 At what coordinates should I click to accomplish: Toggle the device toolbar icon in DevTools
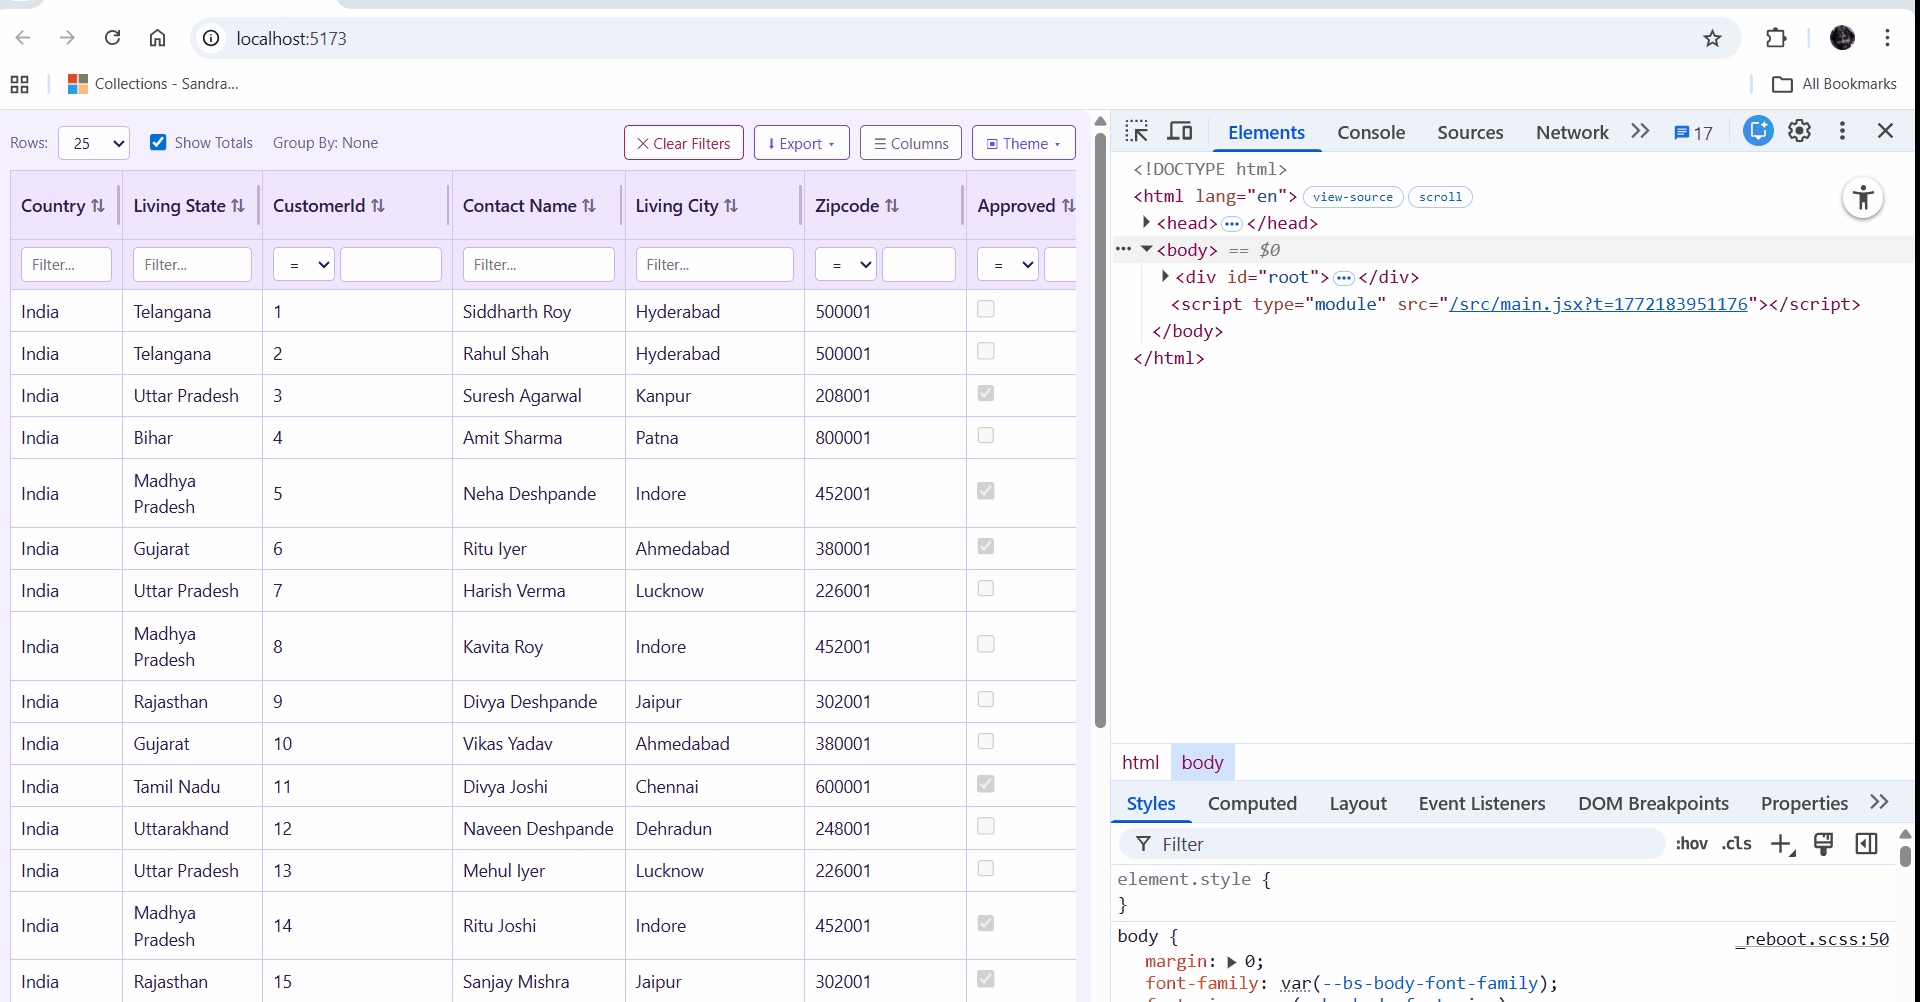click(x=1180, y=132)
